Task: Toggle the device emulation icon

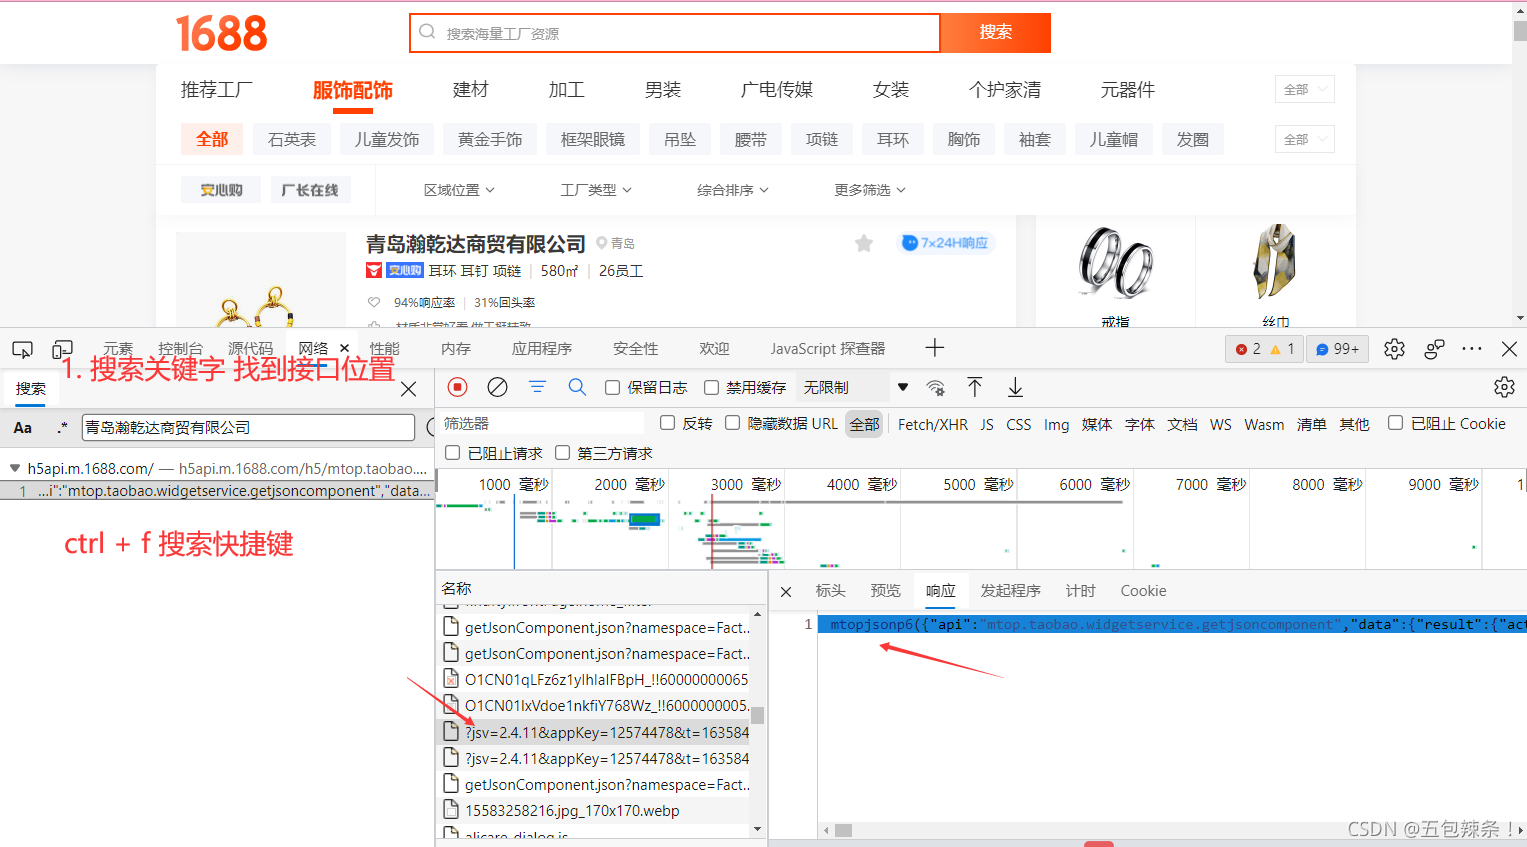Action: (x=62, y=349)
